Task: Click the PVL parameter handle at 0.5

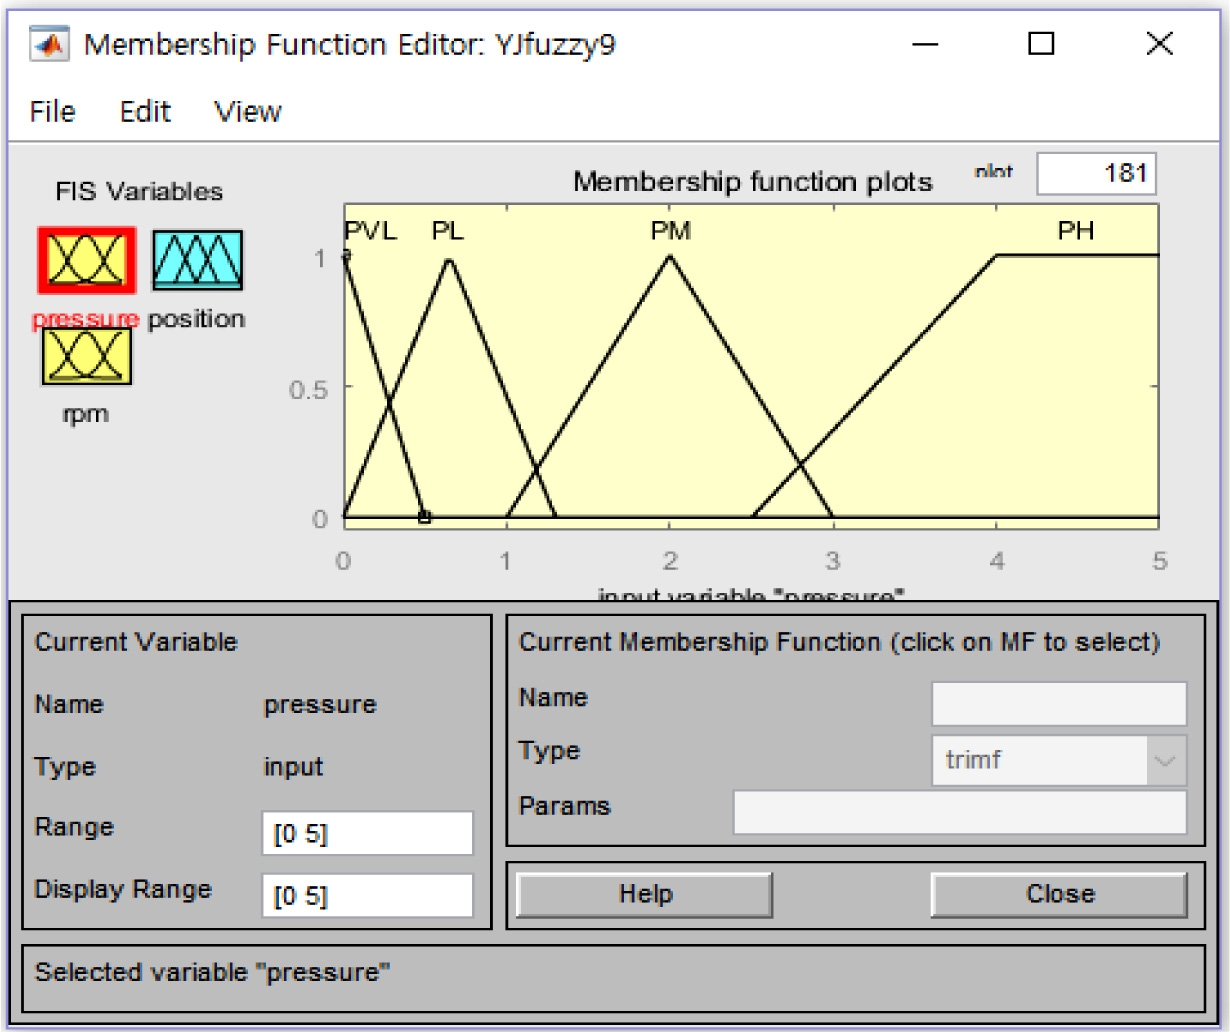Action: click(424, 517)
